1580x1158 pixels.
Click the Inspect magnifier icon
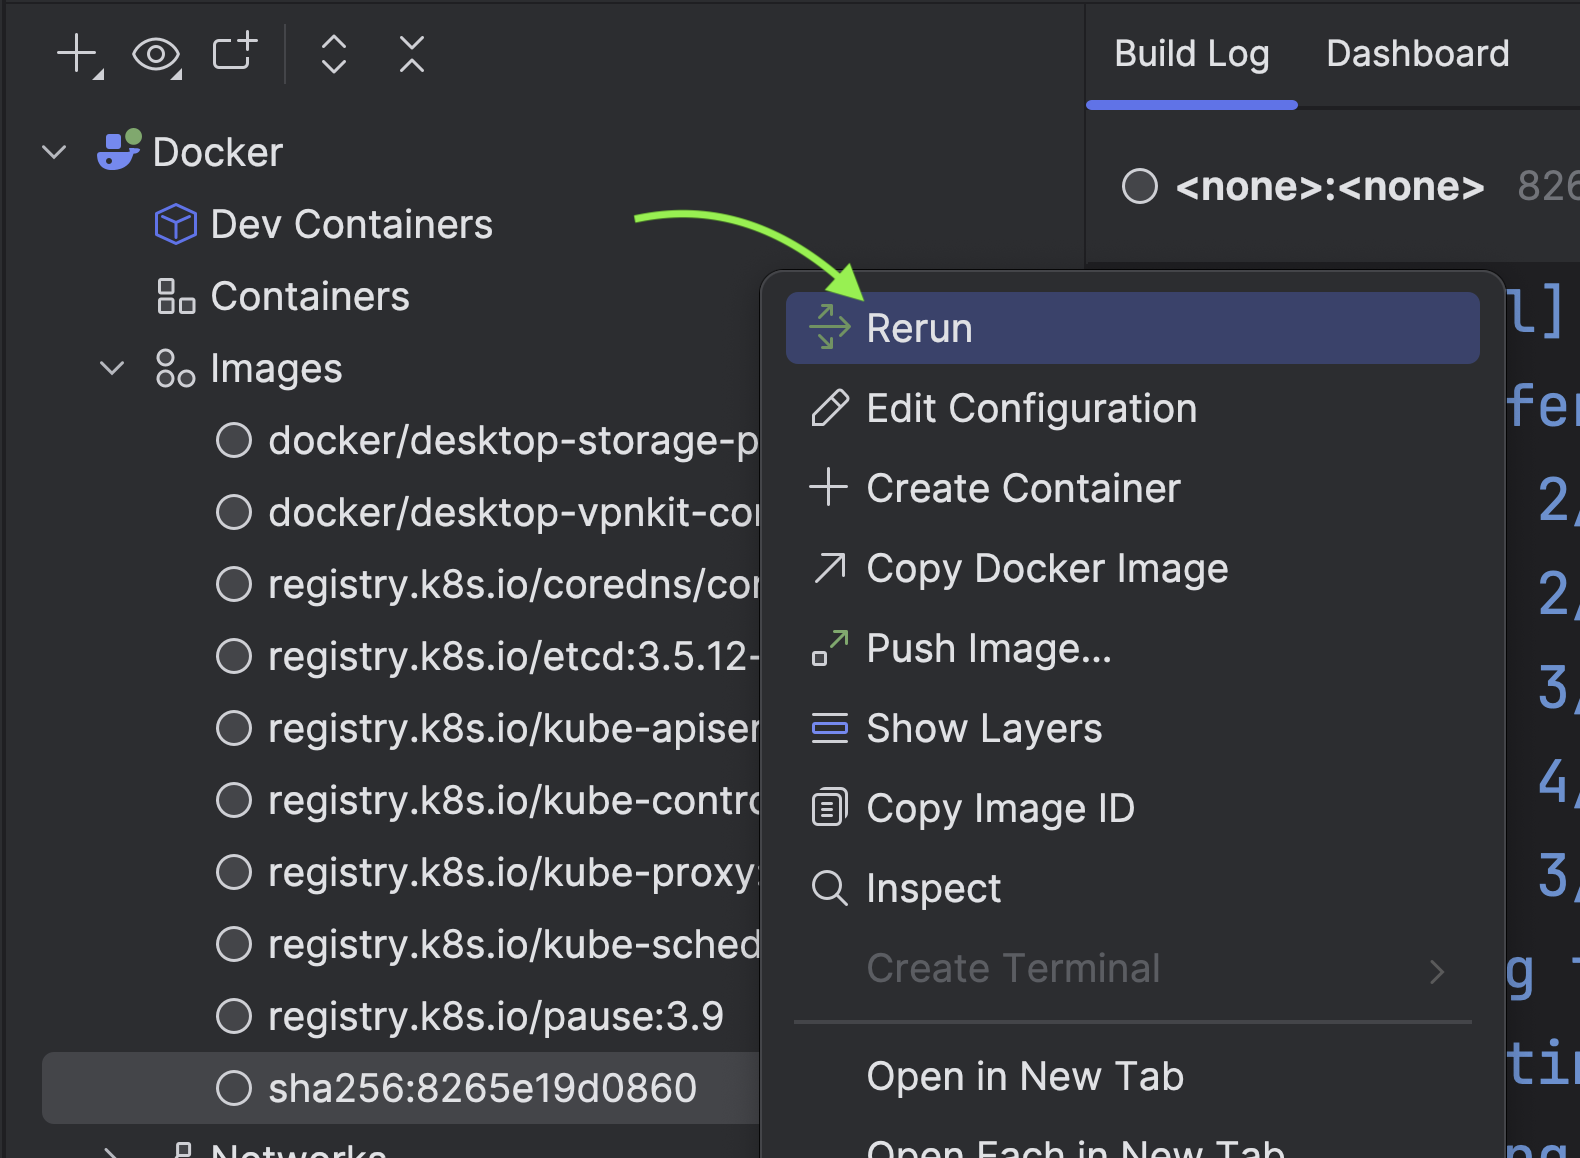click(829, 888)
